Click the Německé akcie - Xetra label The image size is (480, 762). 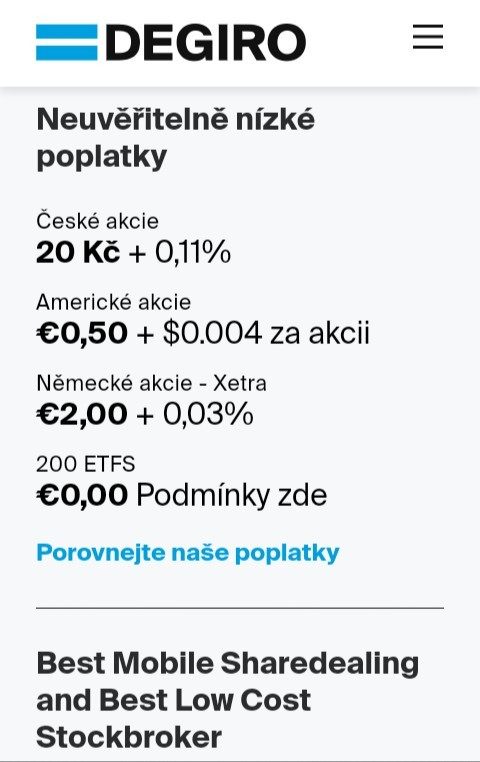point(152,383)
